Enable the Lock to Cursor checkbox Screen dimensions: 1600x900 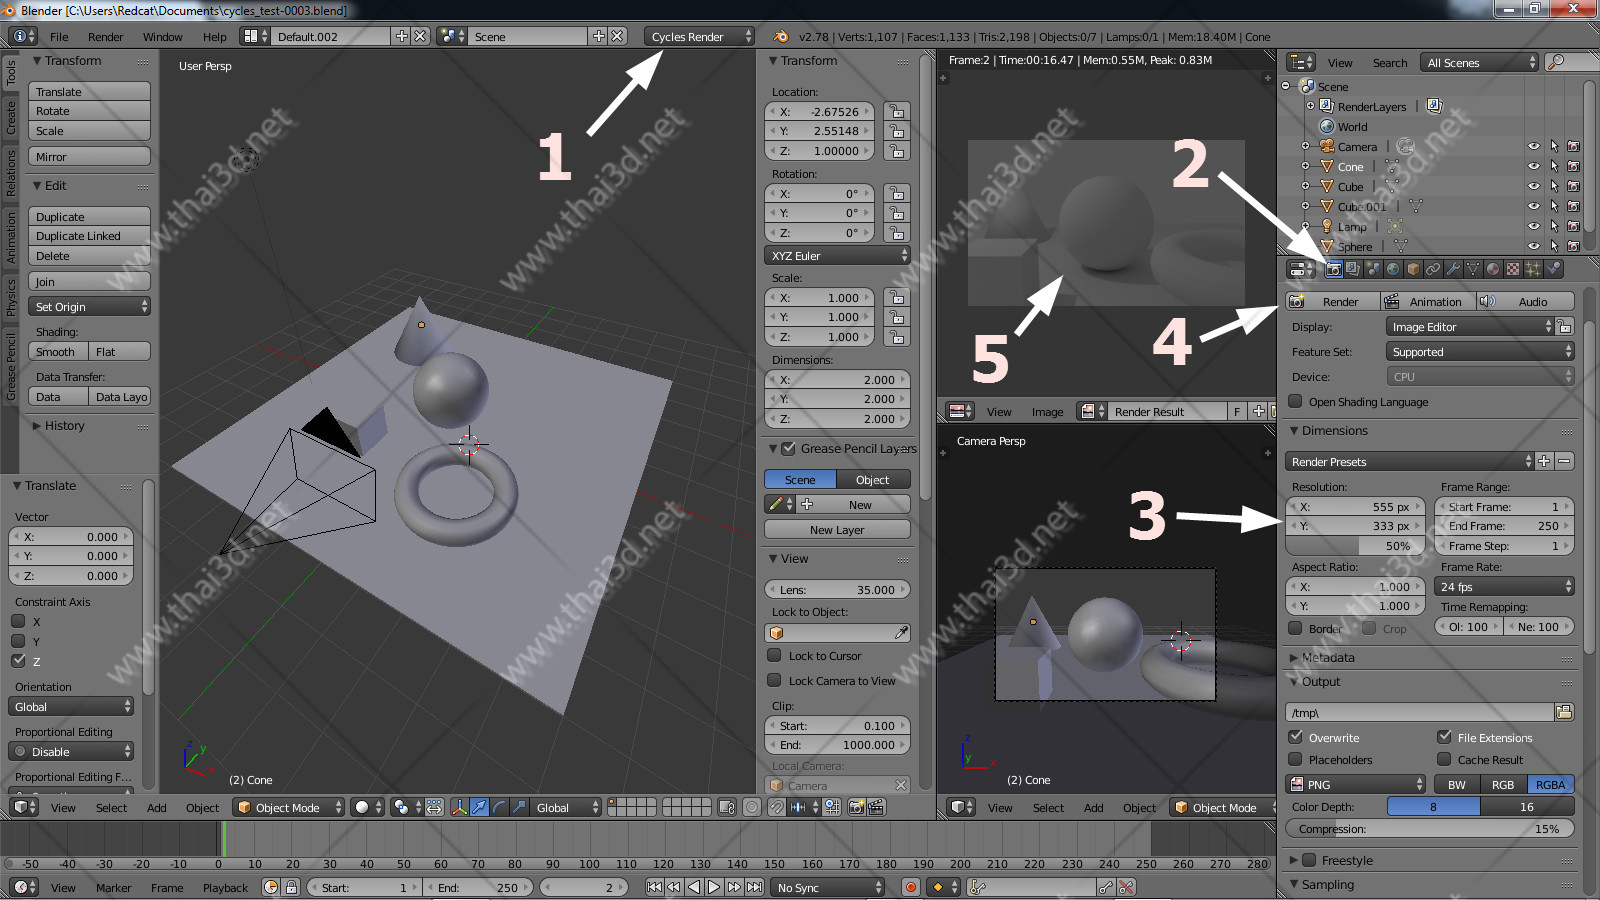(x=774, y=656)
